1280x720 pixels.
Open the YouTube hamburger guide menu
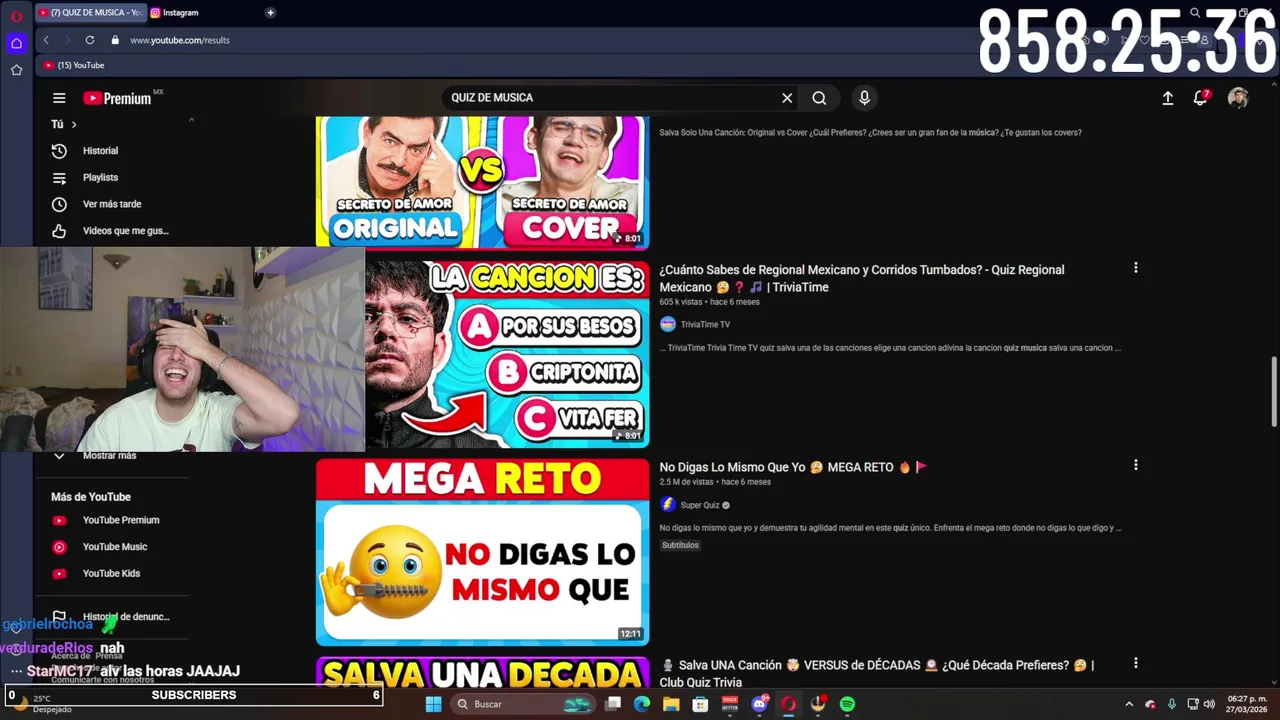coord(59,98)
